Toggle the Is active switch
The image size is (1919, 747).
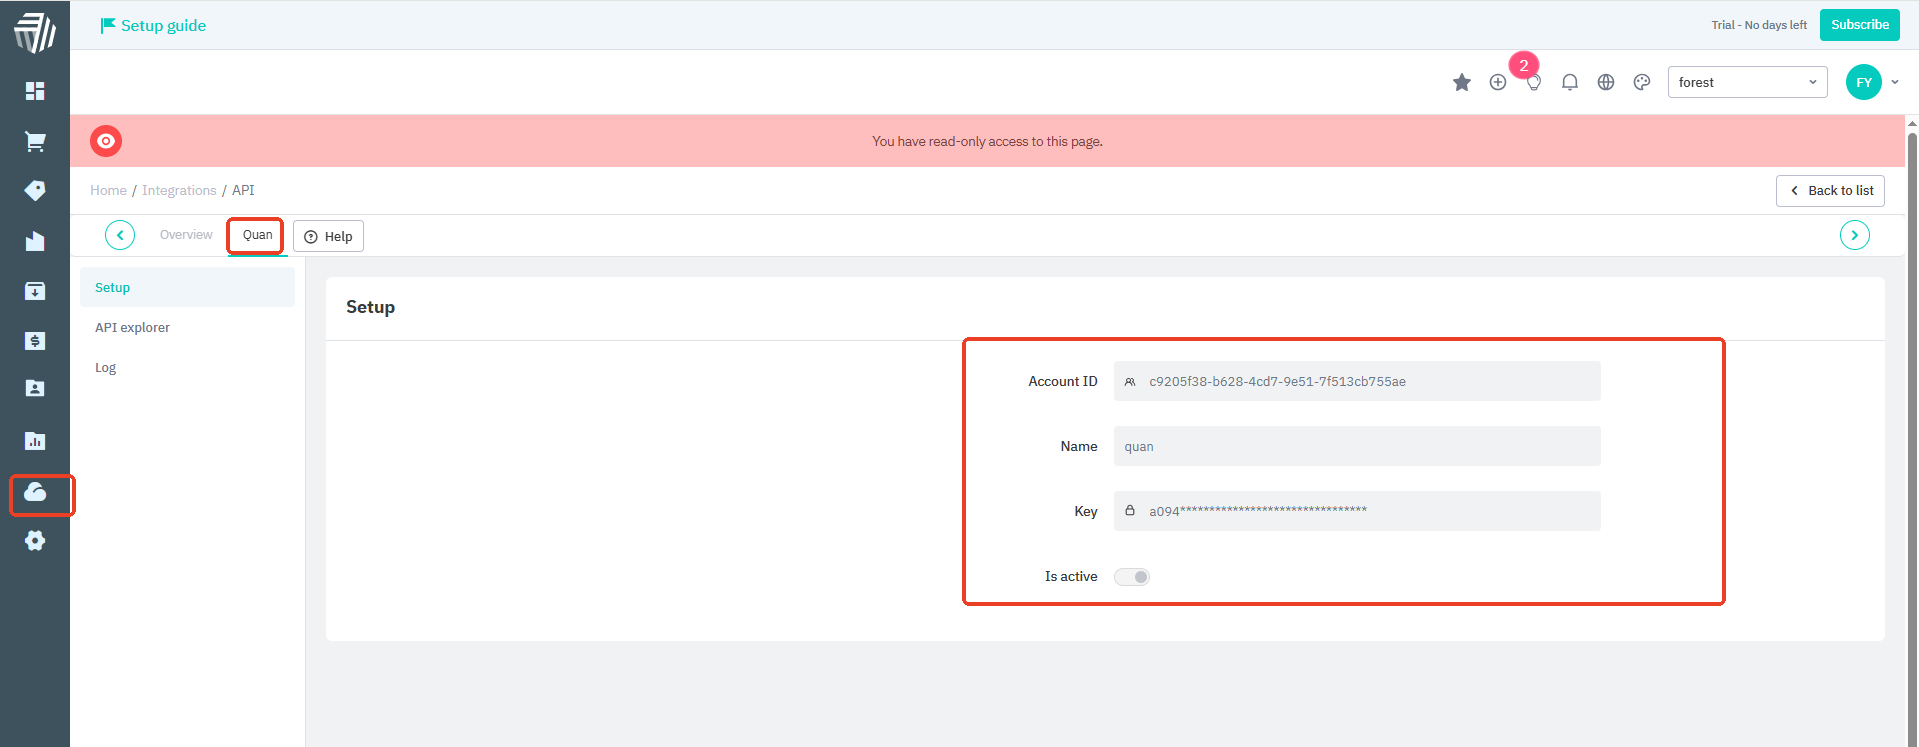click(x=1132, y=577)
